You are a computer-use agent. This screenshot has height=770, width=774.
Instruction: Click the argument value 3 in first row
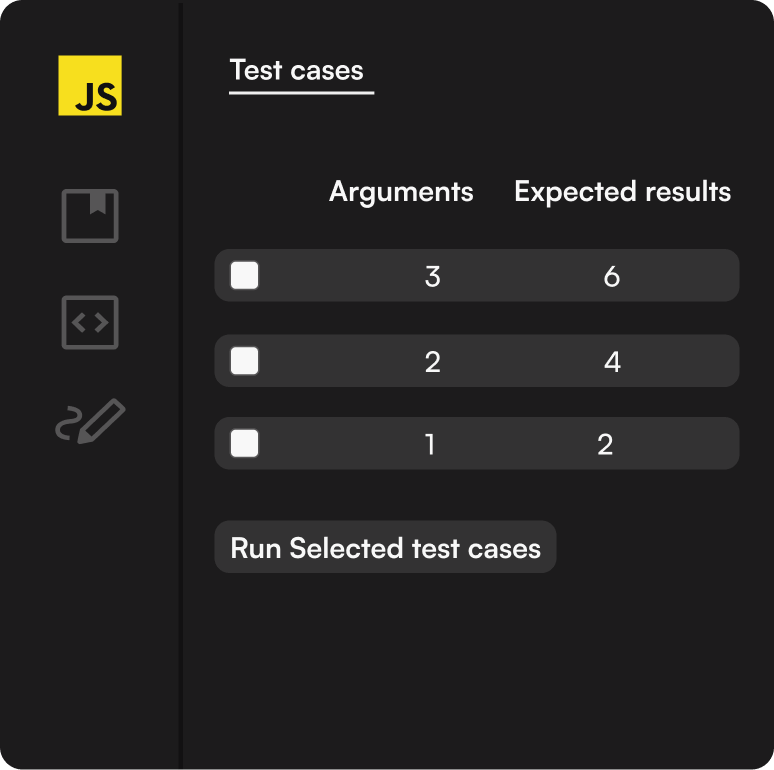click(432, 277)
